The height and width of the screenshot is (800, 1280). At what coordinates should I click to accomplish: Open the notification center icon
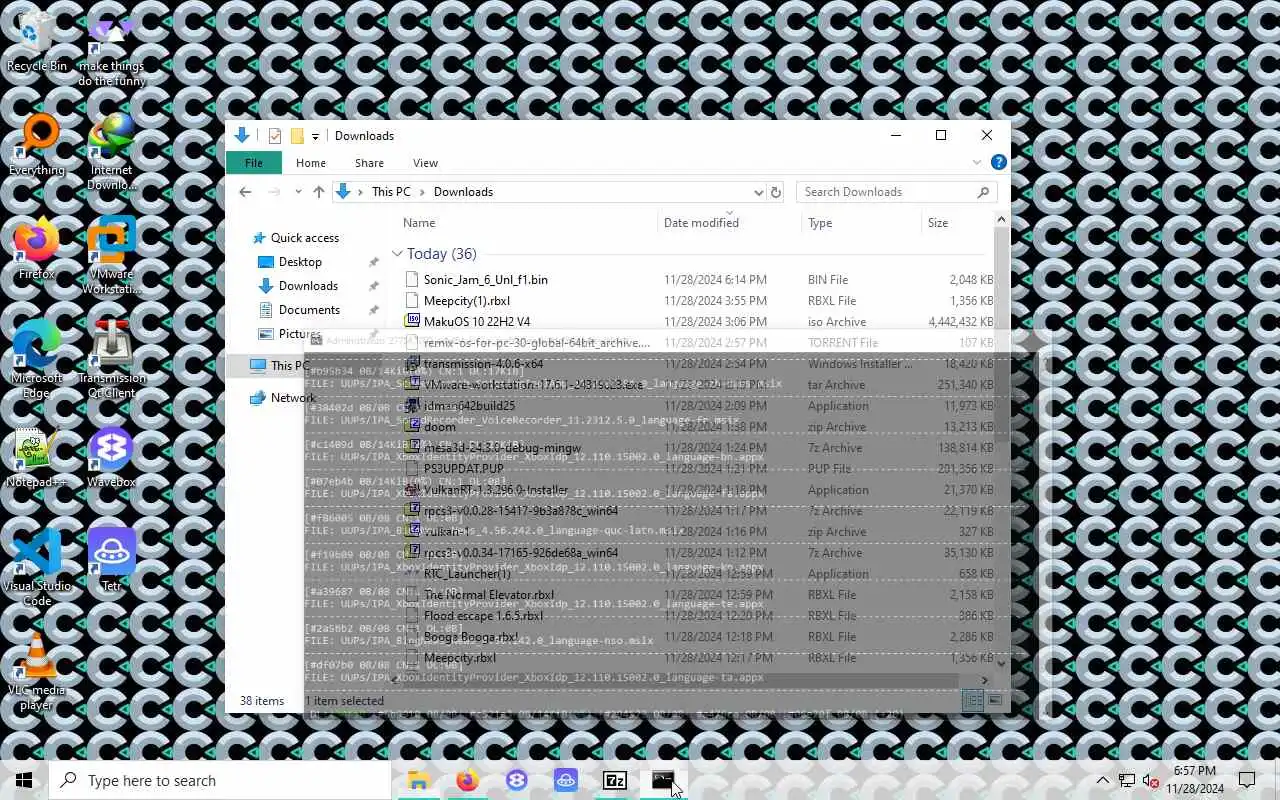[x=1247, y=780]
